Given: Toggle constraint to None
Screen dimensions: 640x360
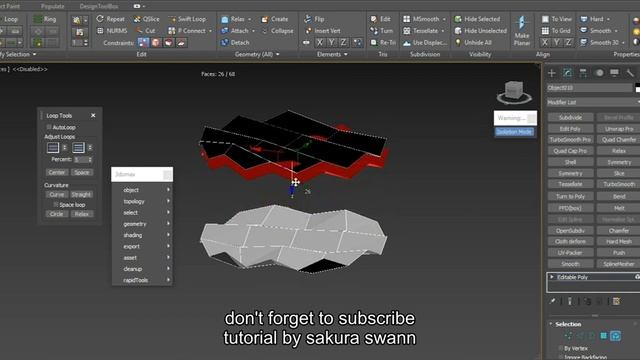Looking at the screenshot, I should [x=143, y=42].
